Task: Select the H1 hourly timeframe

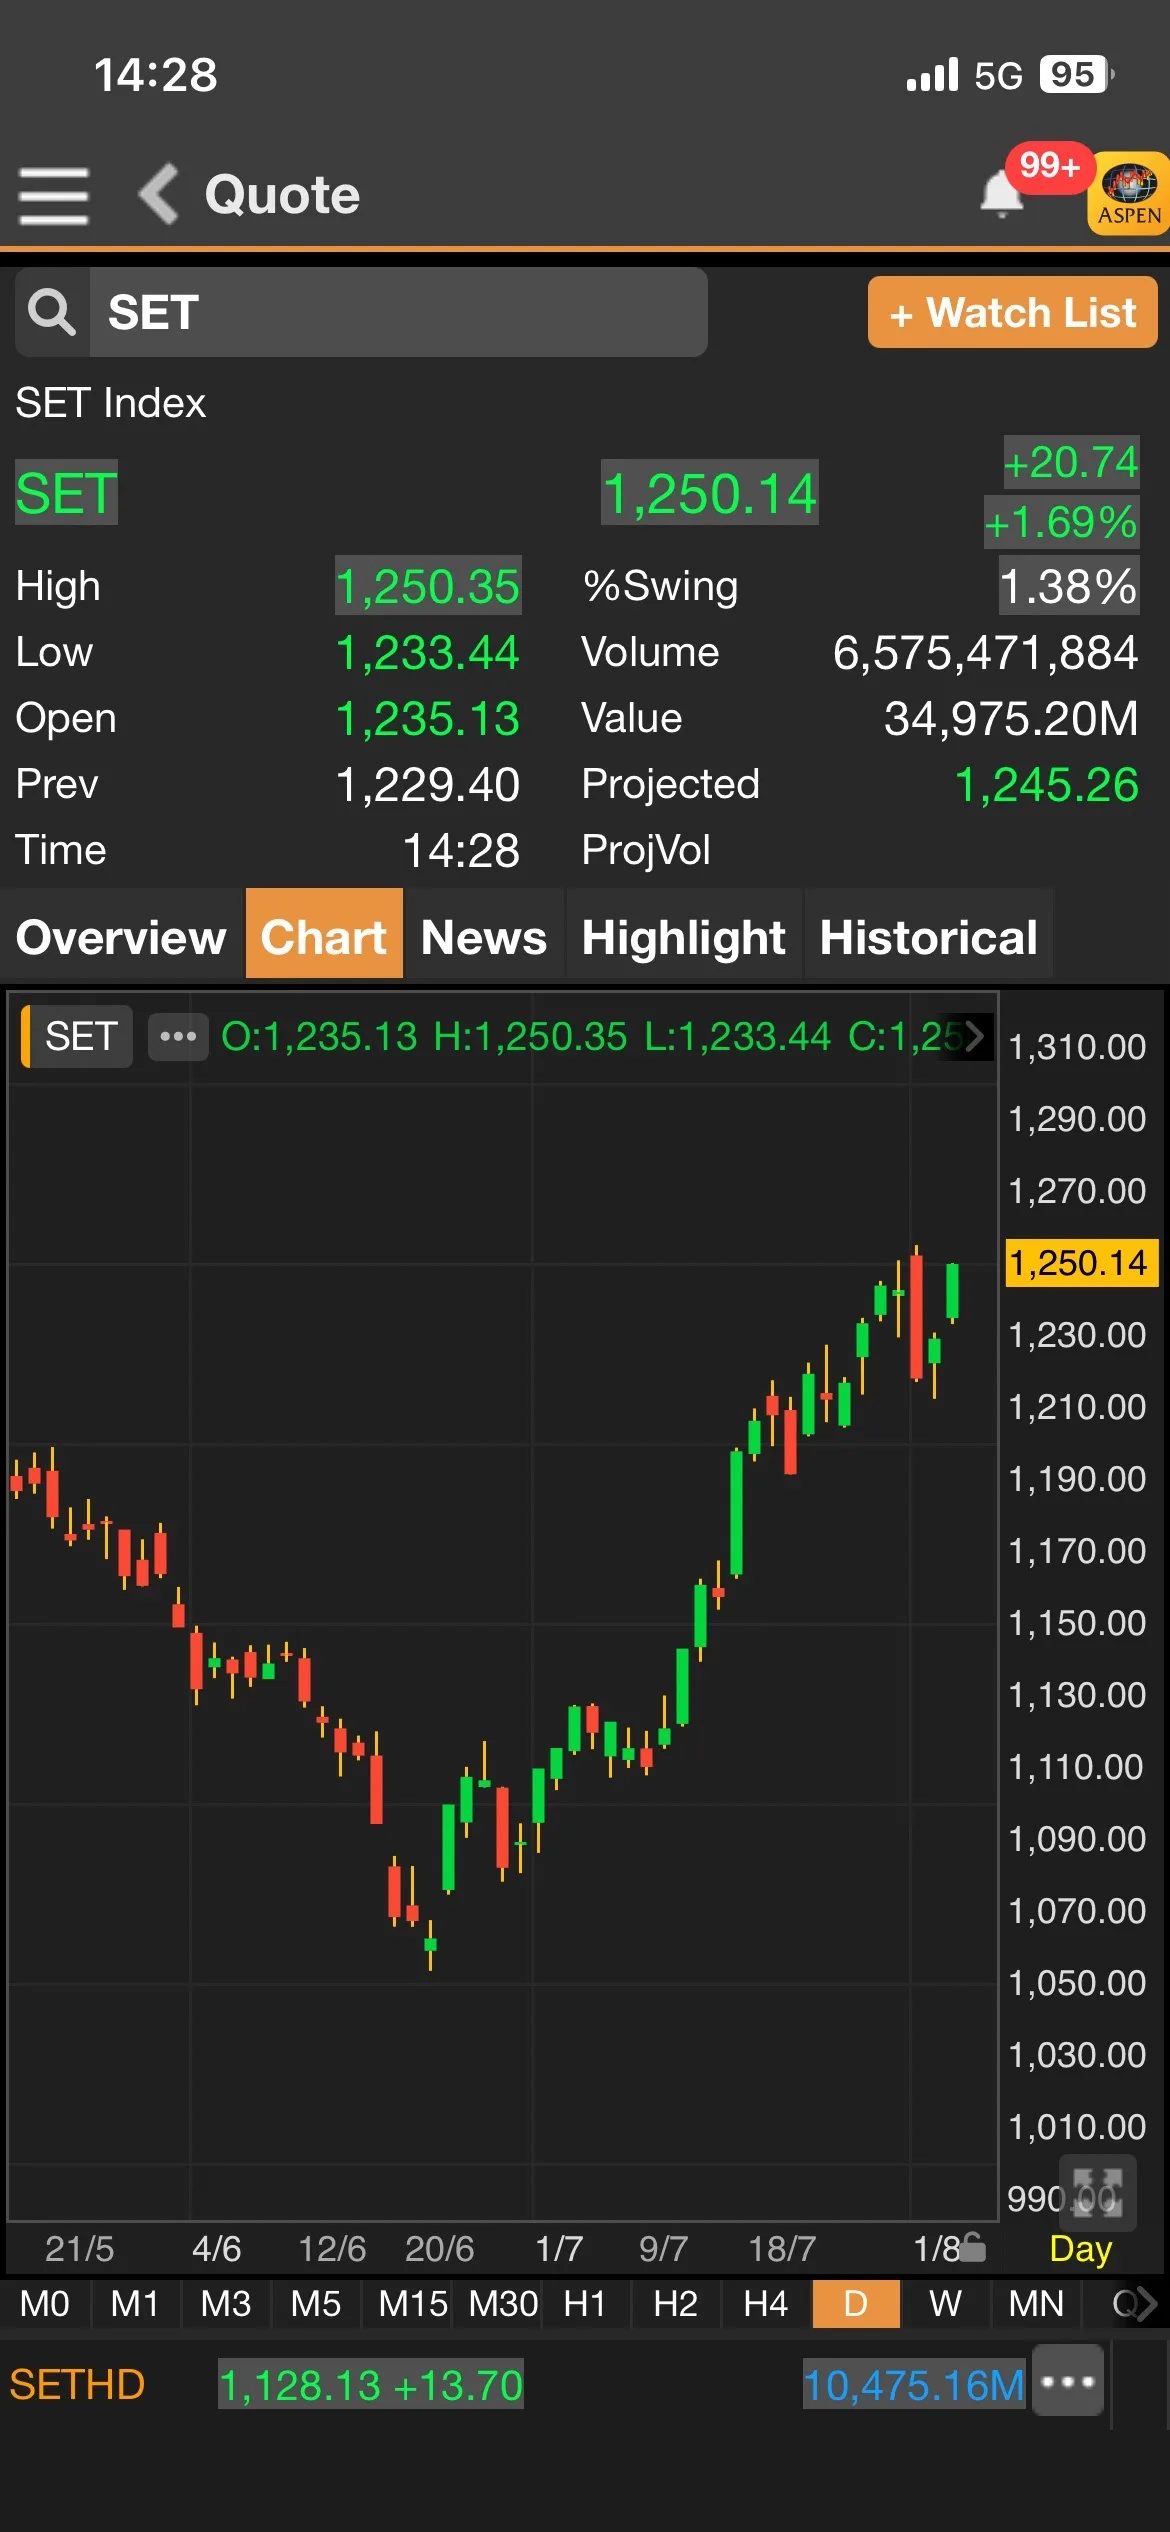Action: [x=584, y=2304]
